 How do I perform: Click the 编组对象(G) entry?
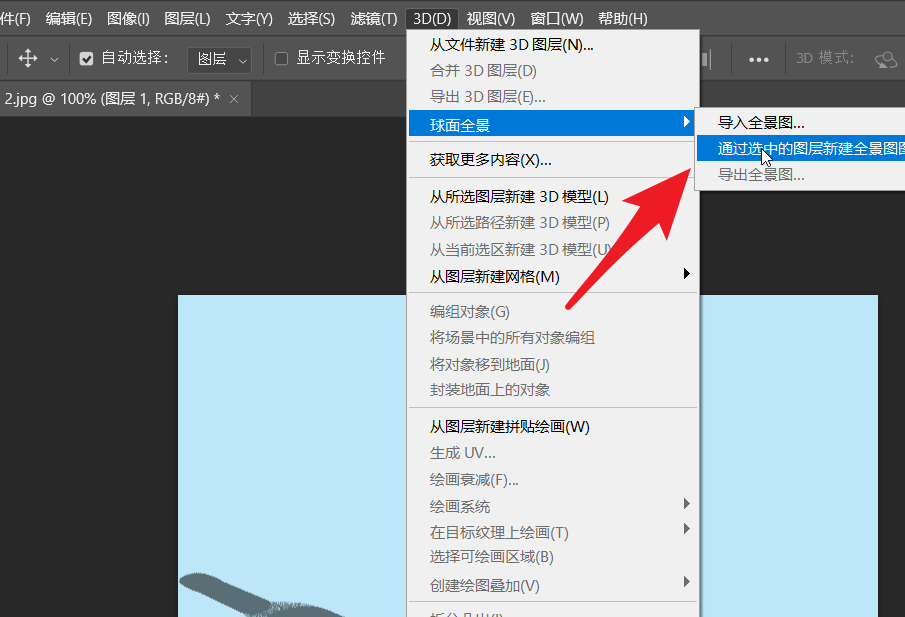coord(554,312)
